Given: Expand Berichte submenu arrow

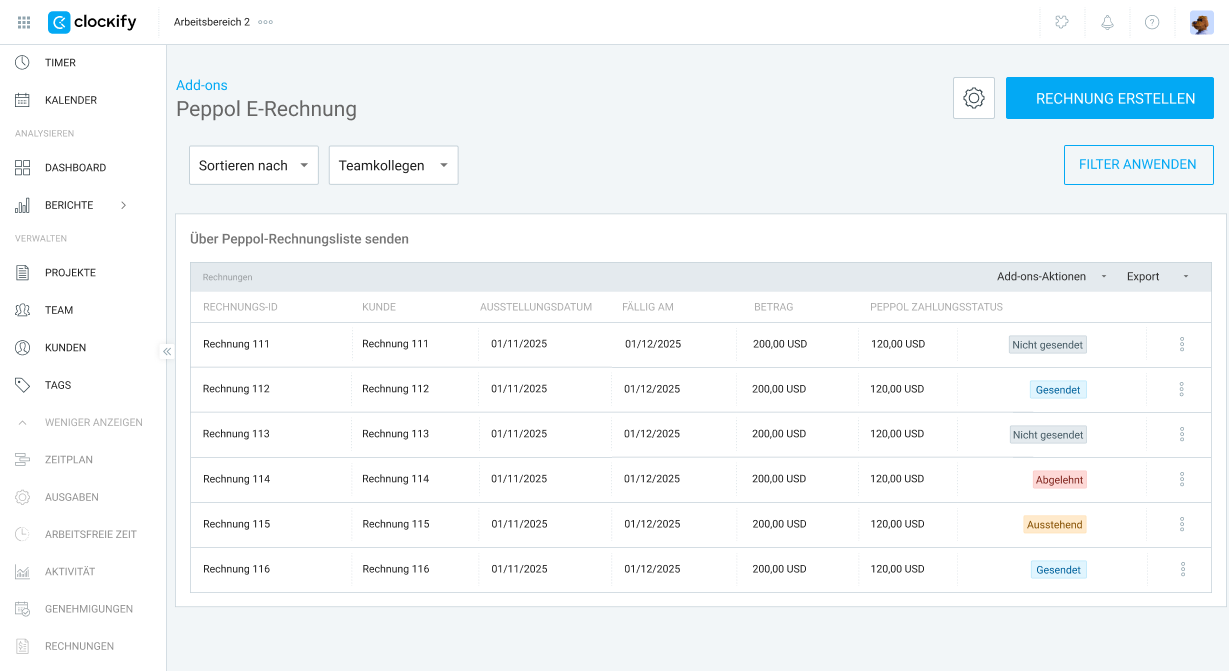Looking at the screenshot, I should pos(124,205).
